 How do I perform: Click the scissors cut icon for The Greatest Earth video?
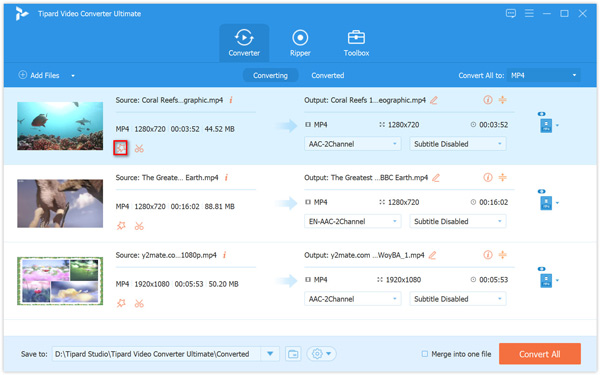[x=139, y=226]
